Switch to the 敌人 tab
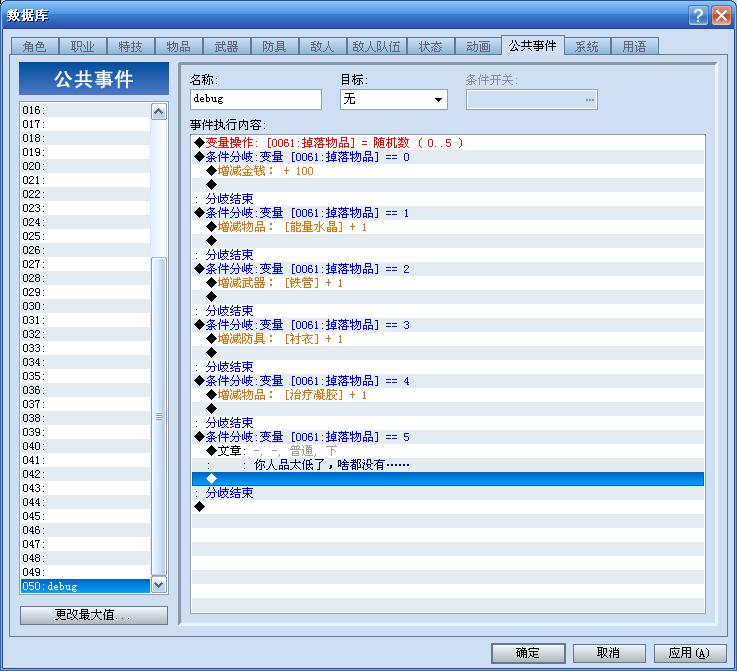Viewport: 737px width, 671px height. (x=322, y=46)
